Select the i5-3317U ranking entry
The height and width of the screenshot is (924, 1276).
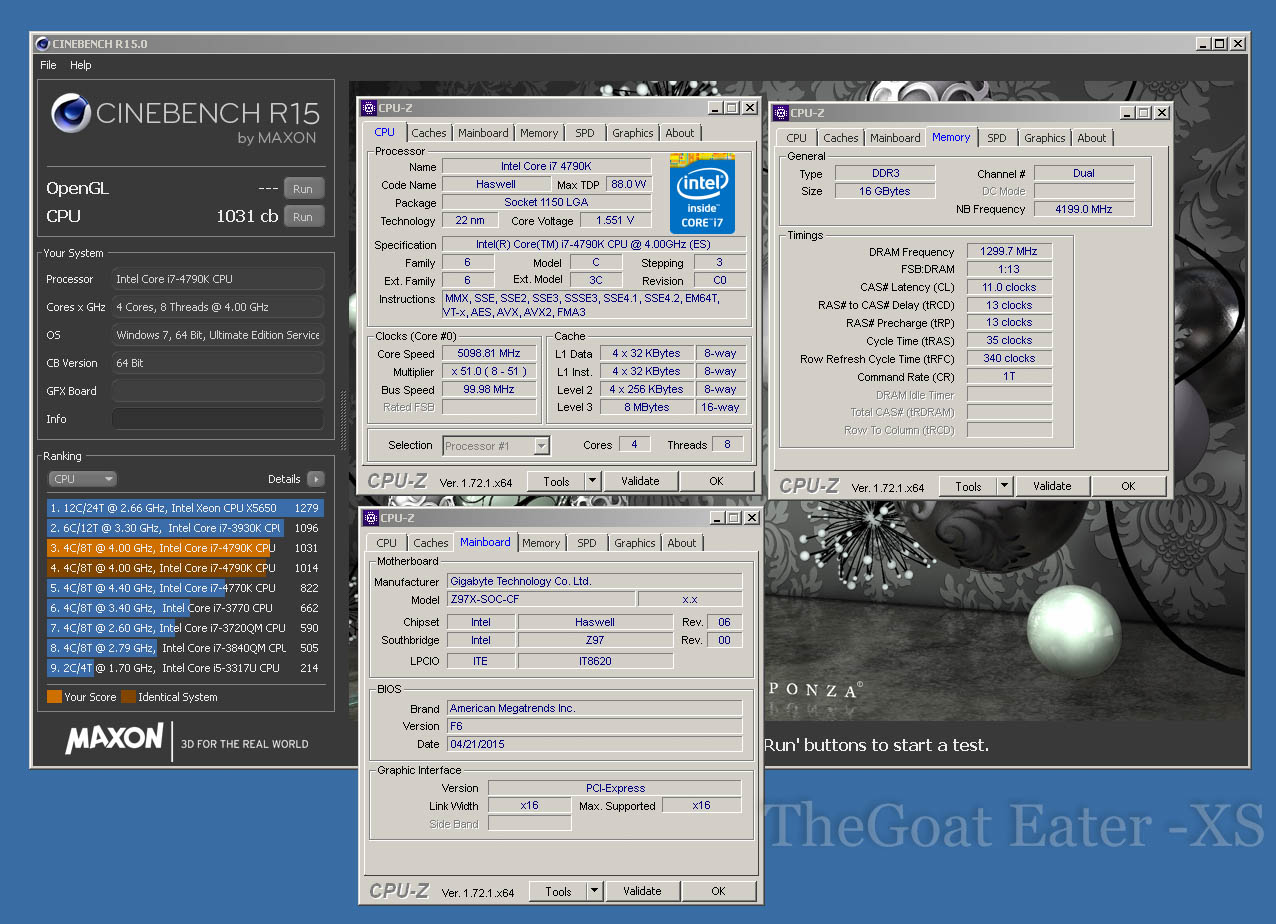185,668
